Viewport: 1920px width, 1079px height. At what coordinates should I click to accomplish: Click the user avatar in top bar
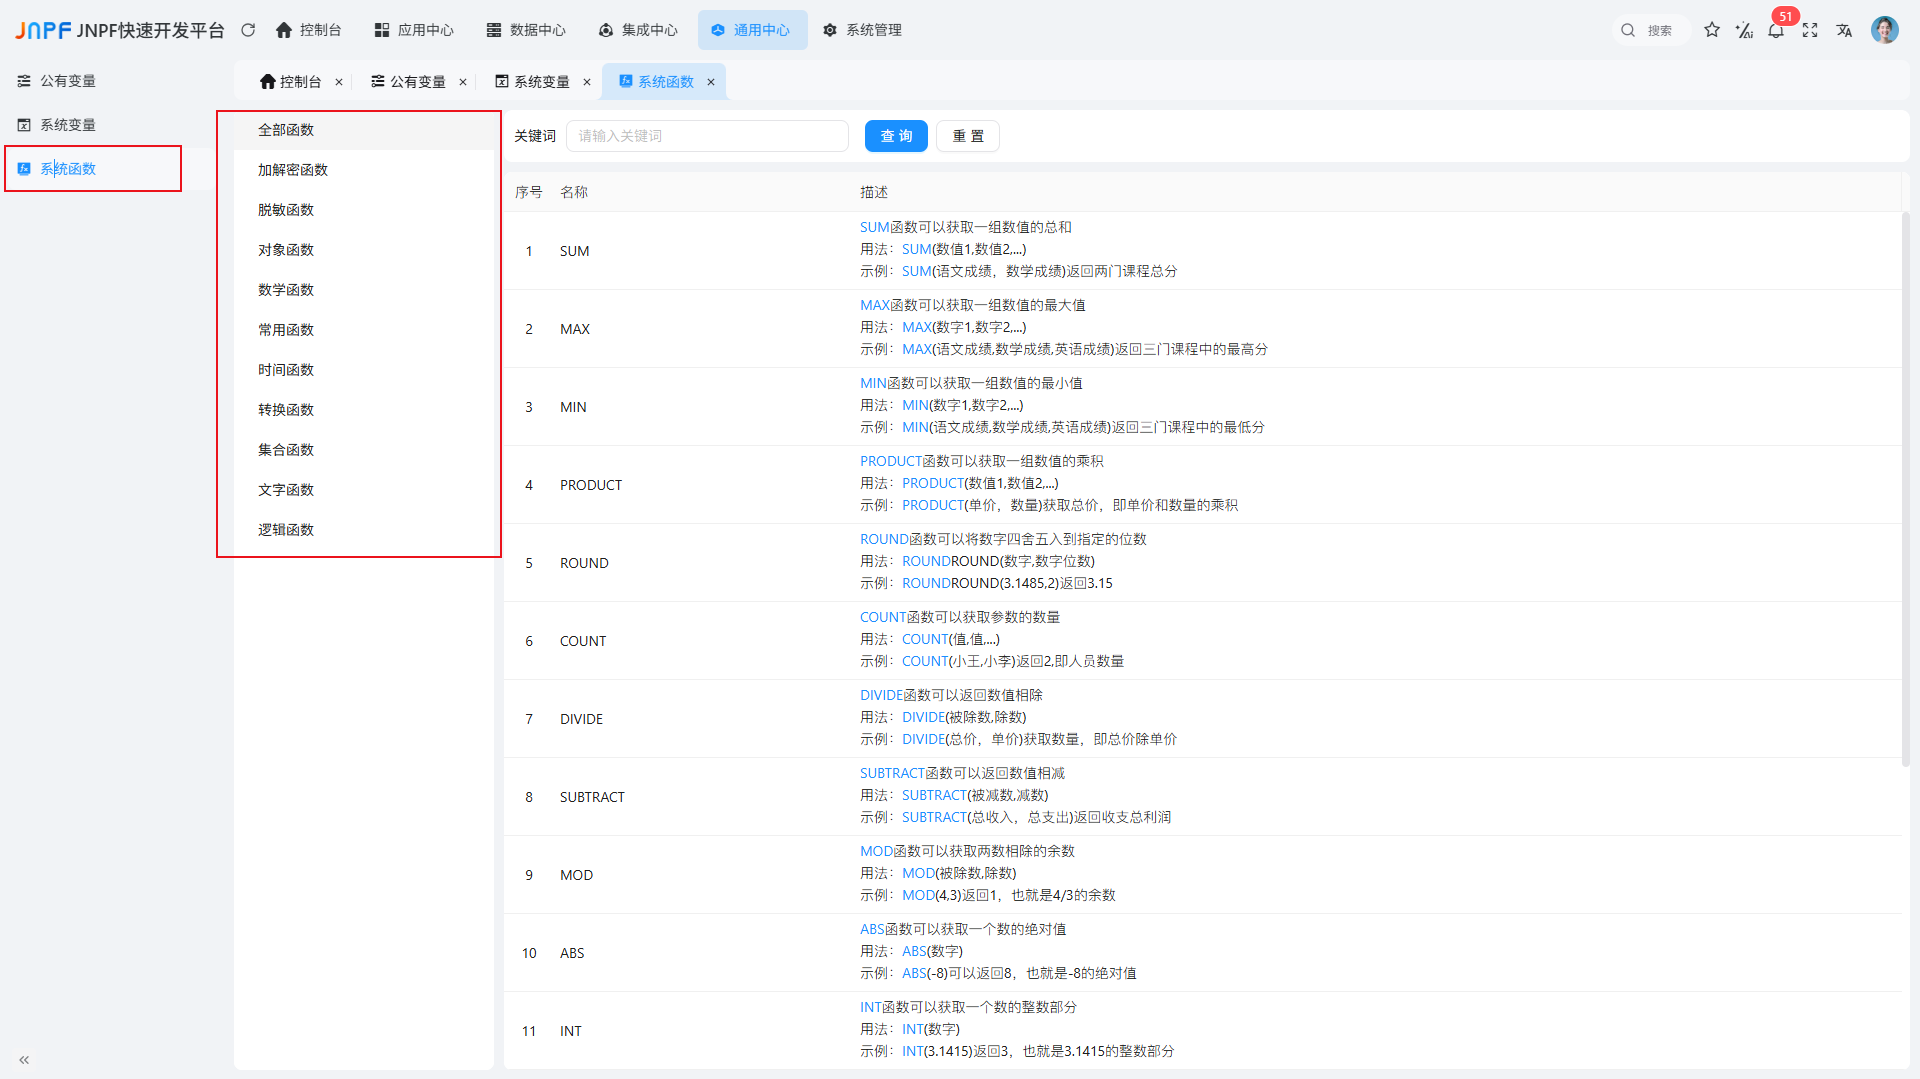[1884, 30]
